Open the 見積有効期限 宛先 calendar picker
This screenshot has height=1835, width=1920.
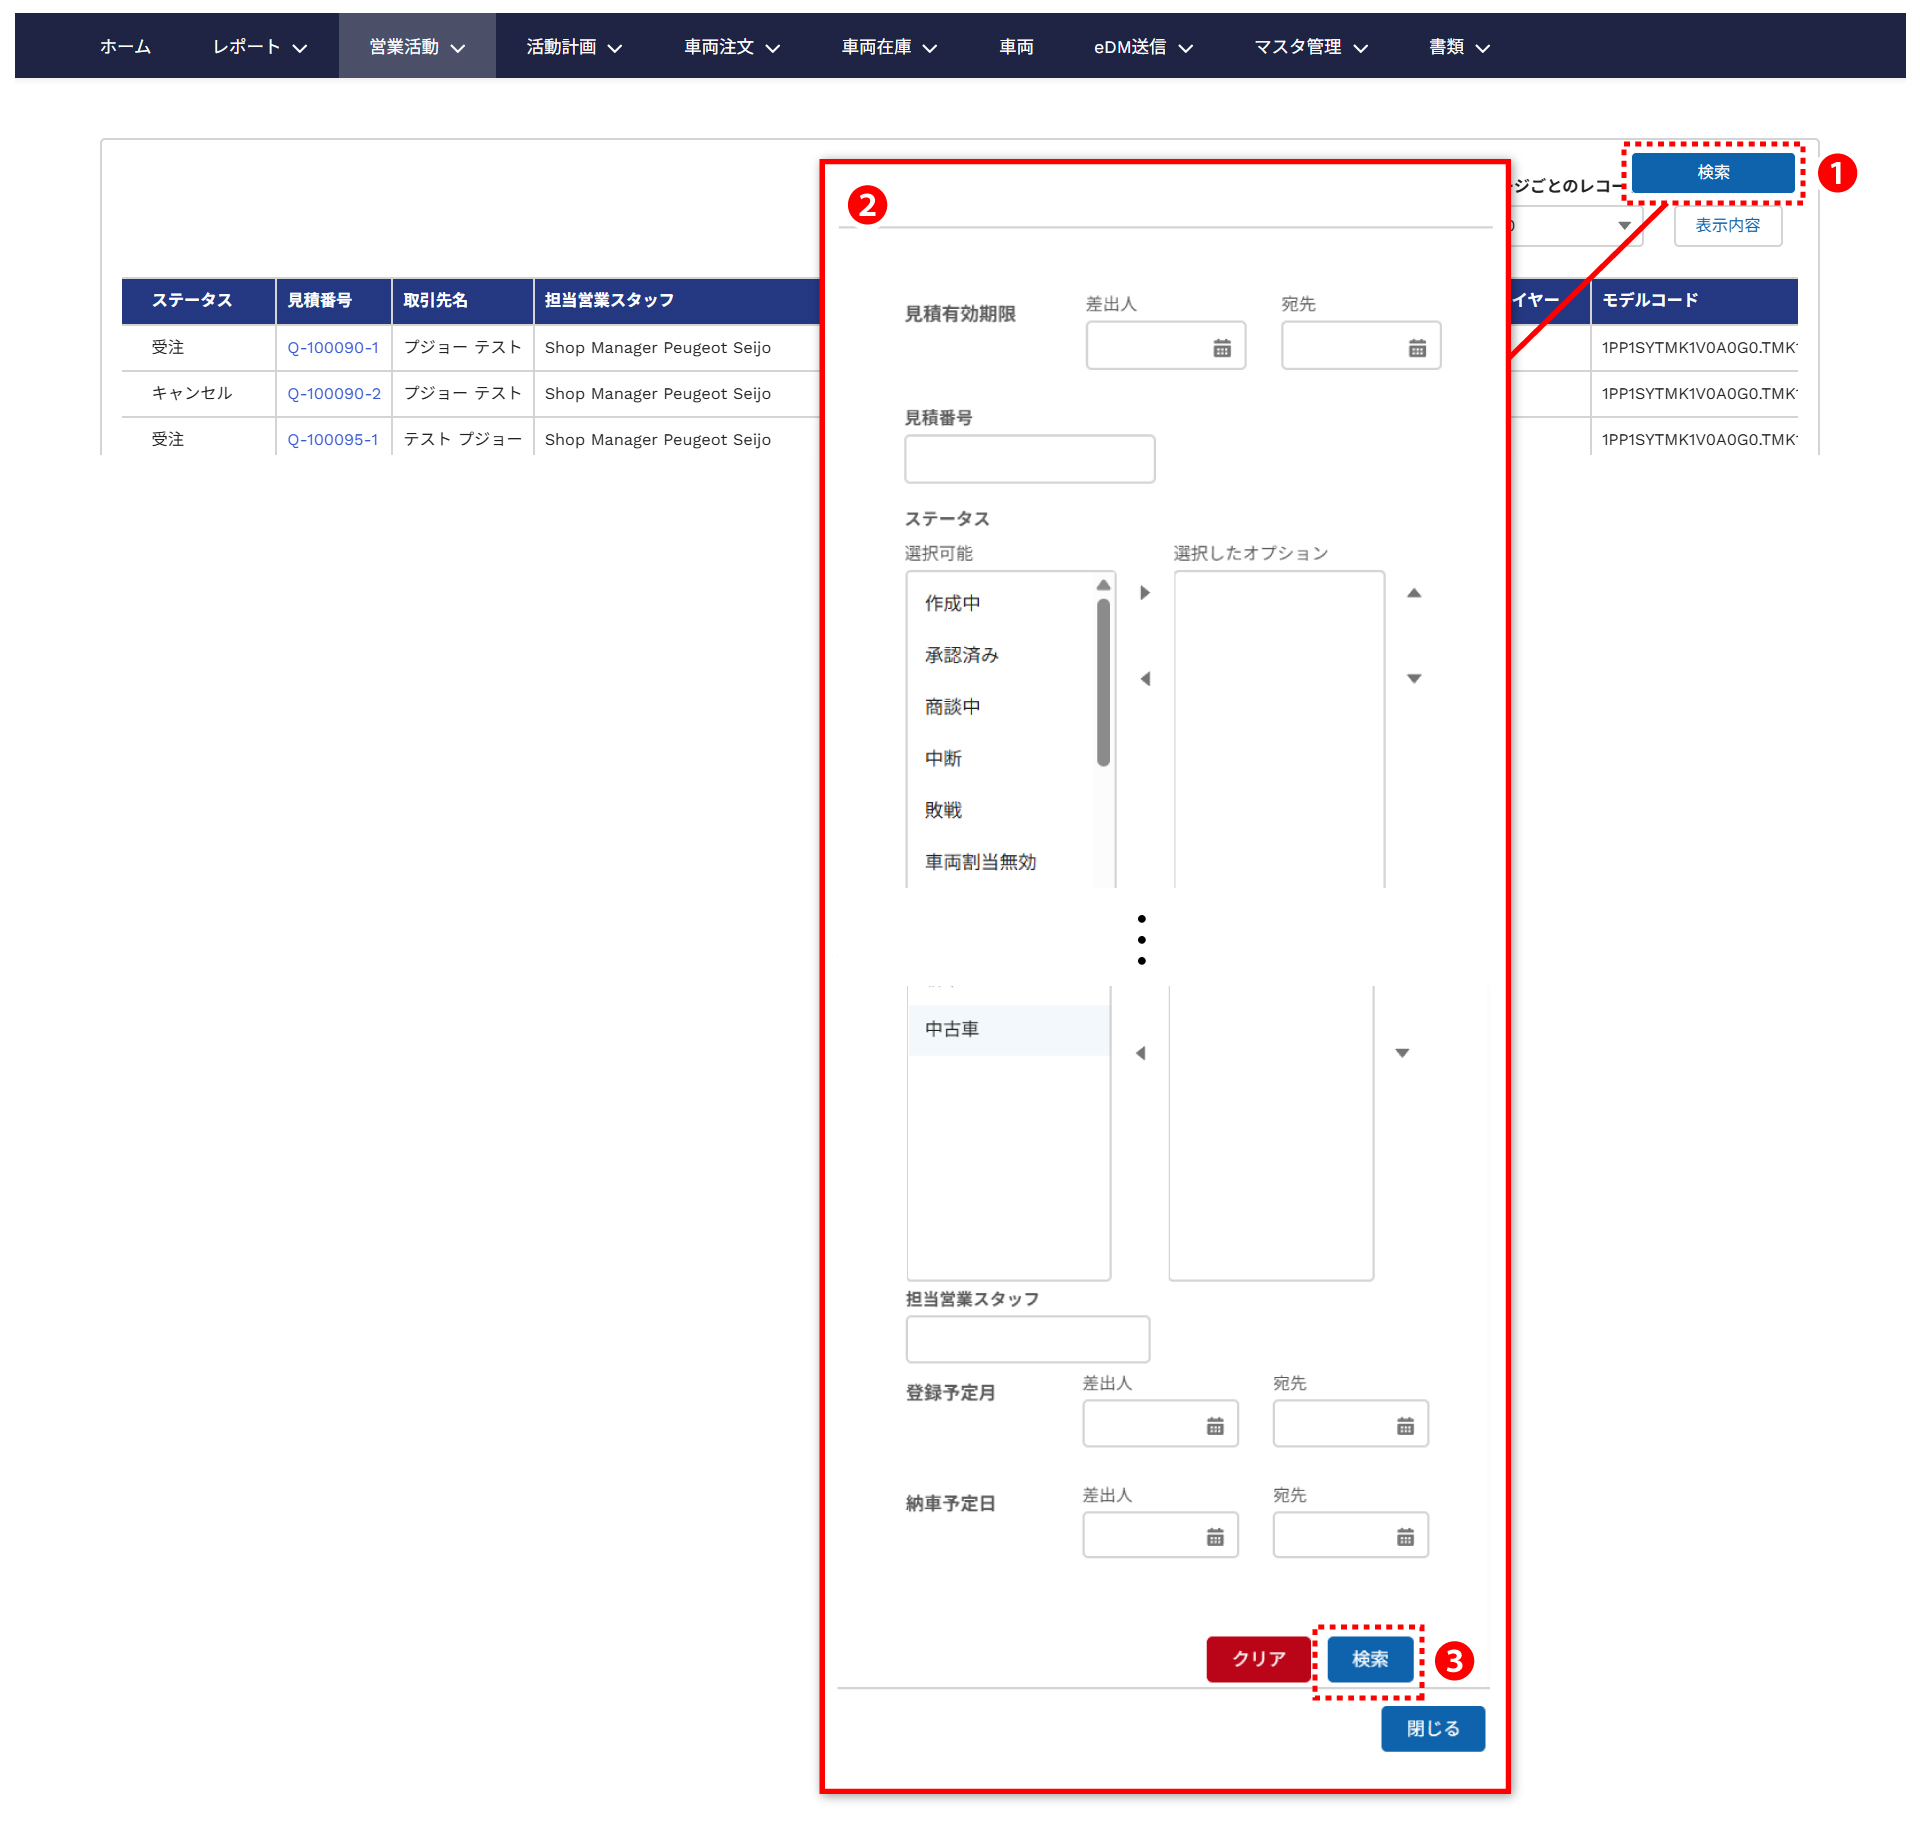(x=1416, y=348)
